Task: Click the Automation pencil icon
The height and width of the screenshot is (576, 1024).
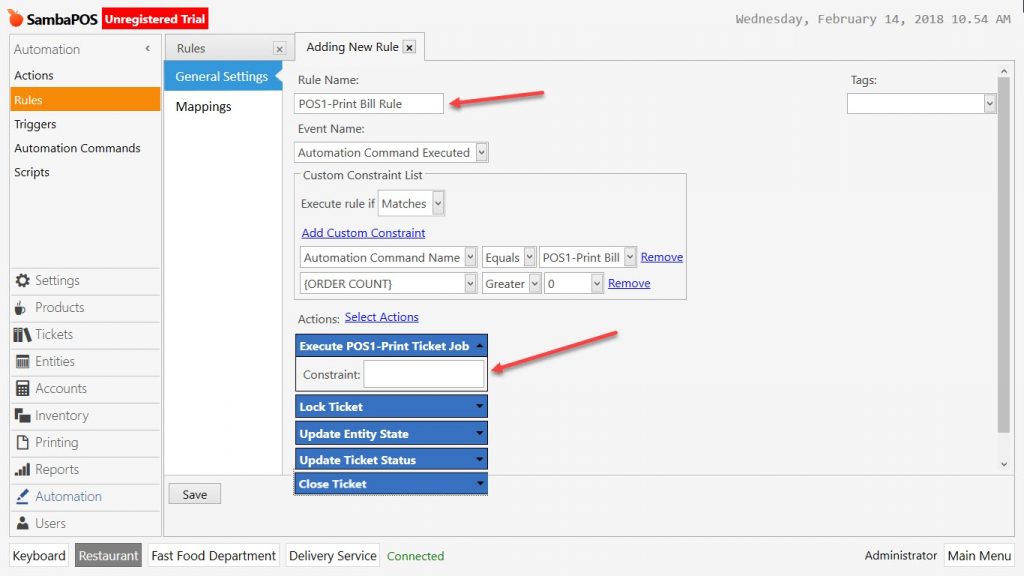Action: click(x=22, y=496)
